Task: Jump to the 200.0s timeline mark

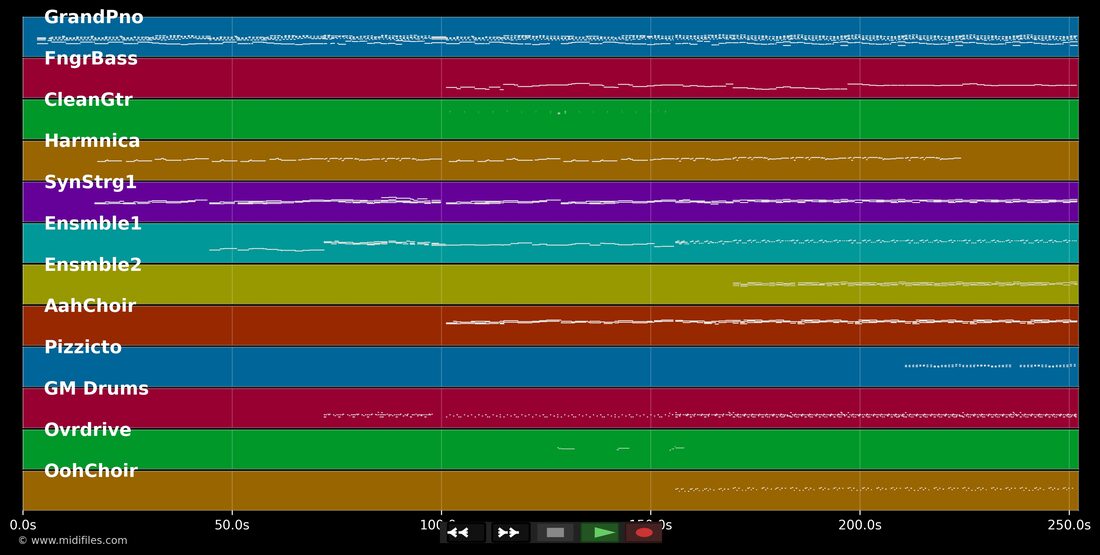Action: (859, 525)
